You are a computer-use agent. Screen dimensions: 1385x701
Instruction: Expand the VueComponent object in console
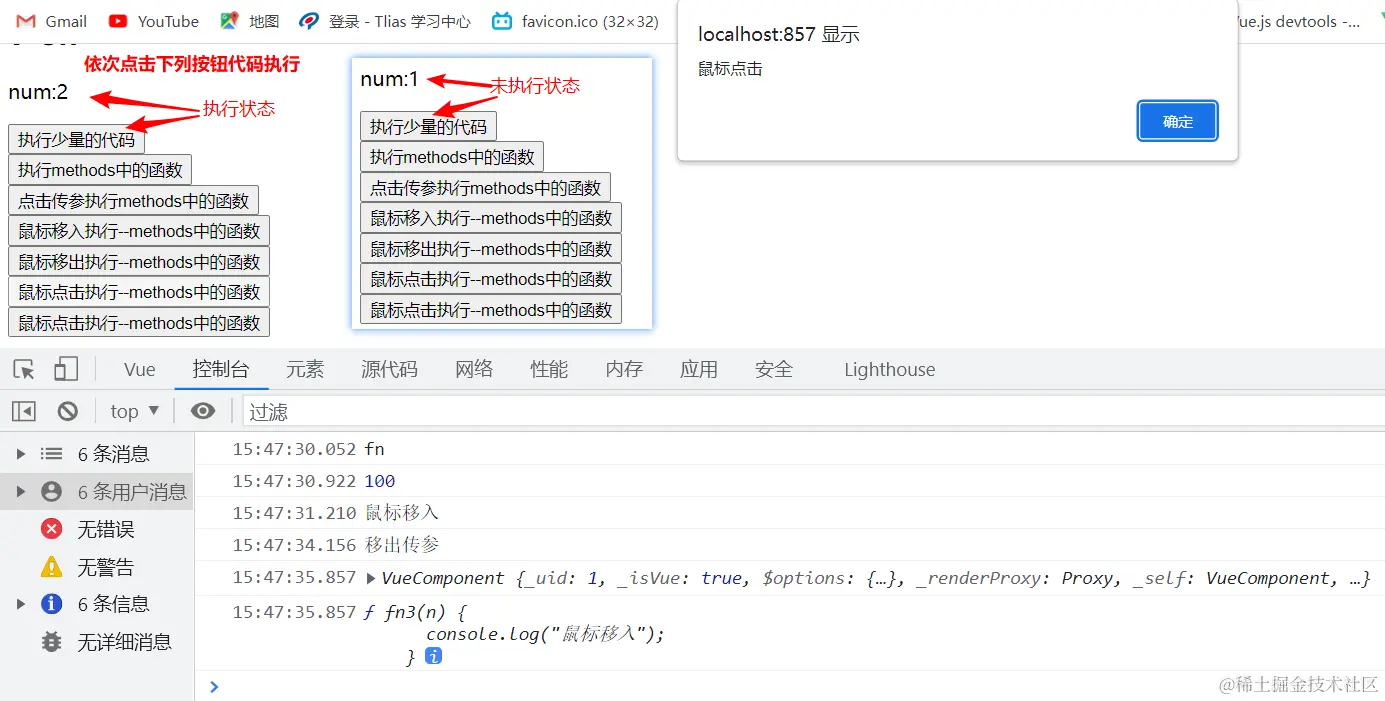pos(371,578)
